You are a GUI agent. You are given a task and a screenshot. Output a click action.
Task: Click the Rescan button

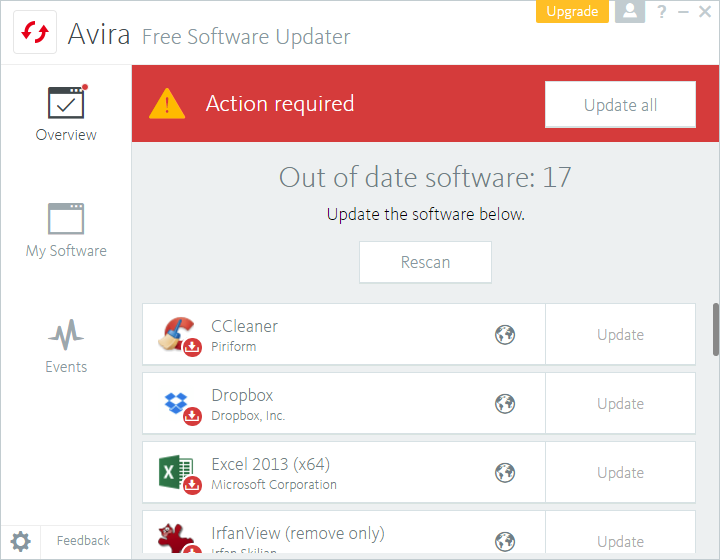coord(425,262)
